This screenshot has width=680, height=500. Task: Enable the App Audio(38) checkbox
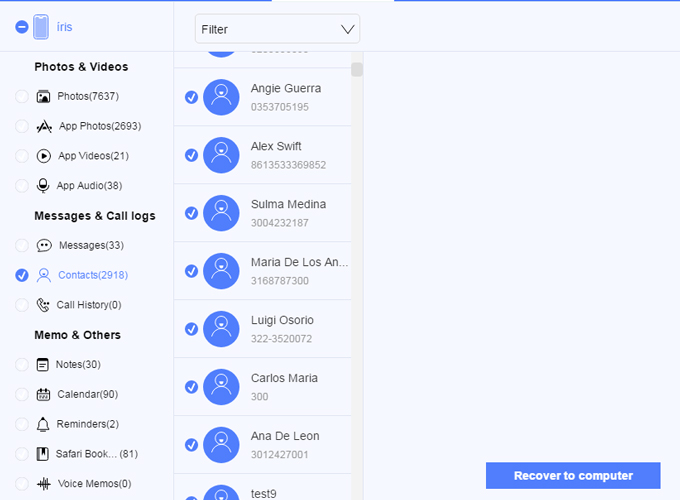click(22, 186)
